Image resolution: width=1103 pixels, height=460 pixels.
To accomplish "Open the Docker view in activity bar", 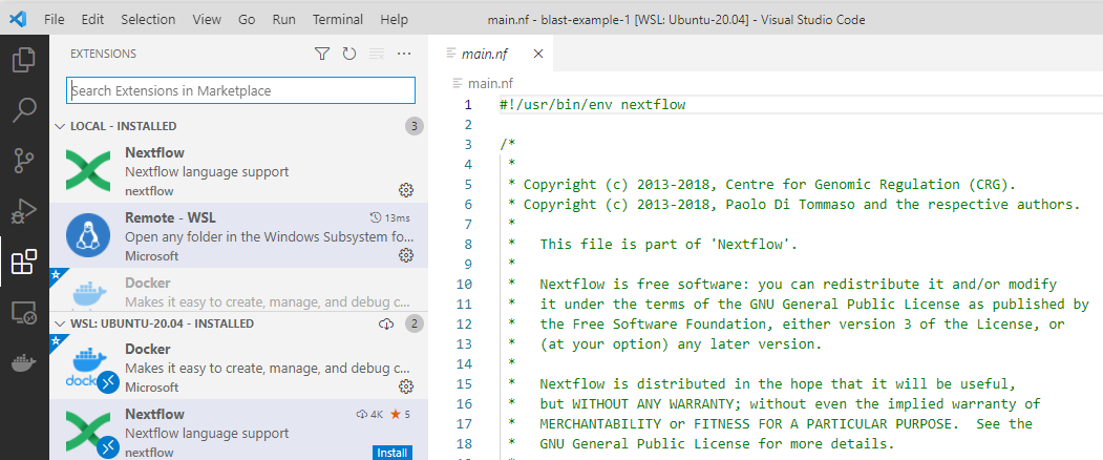I will click(23, 364).
